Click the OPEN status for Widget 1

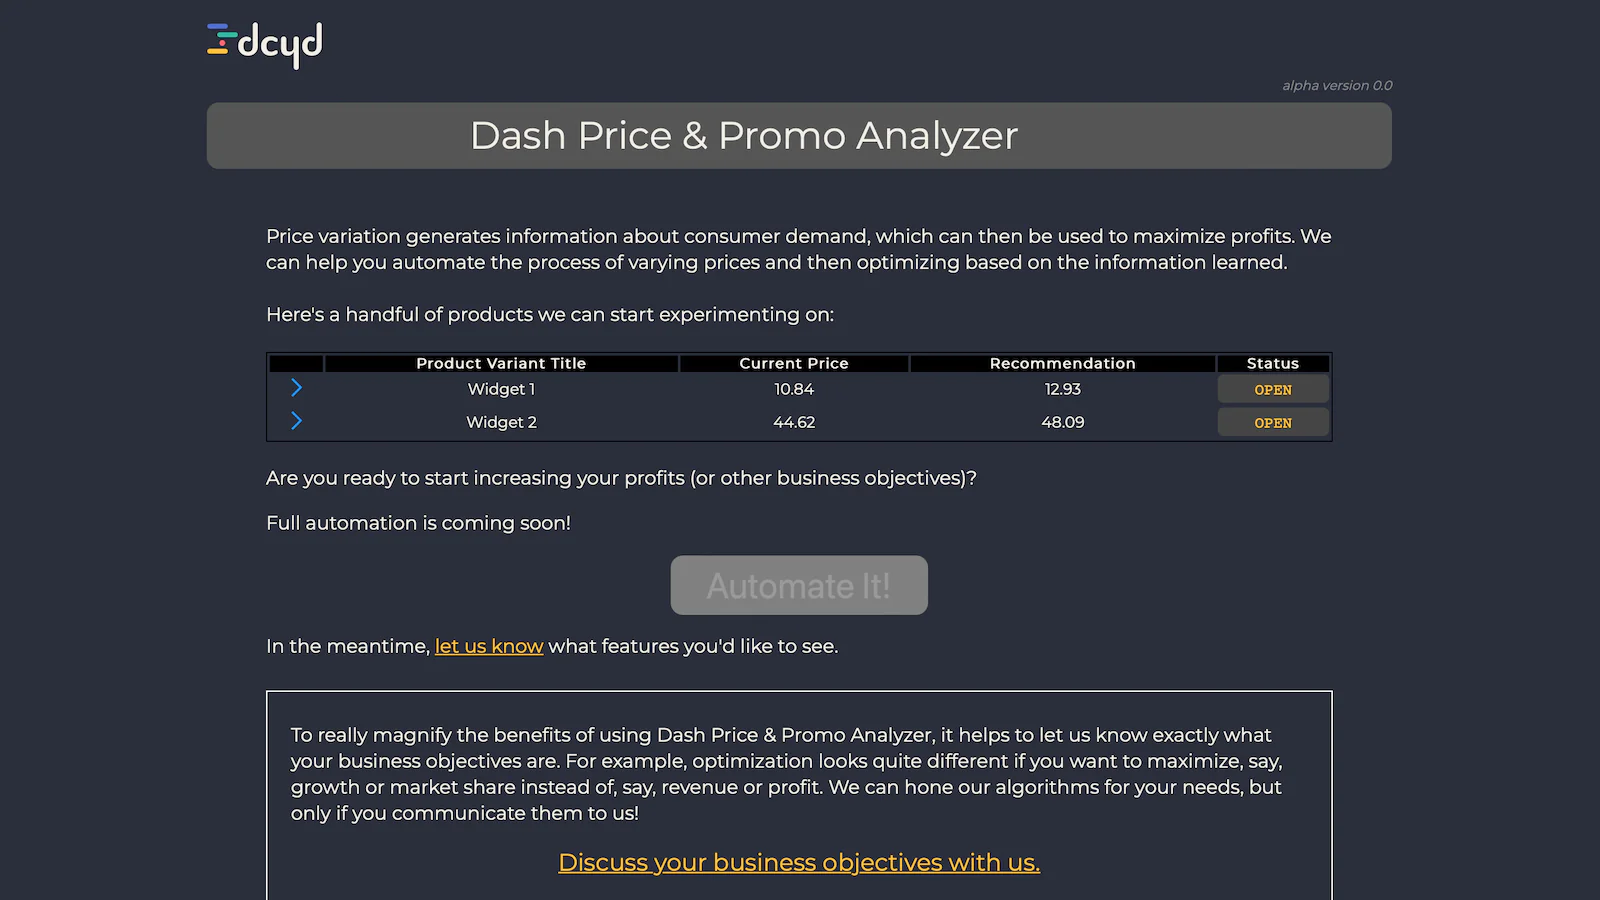1272,390
